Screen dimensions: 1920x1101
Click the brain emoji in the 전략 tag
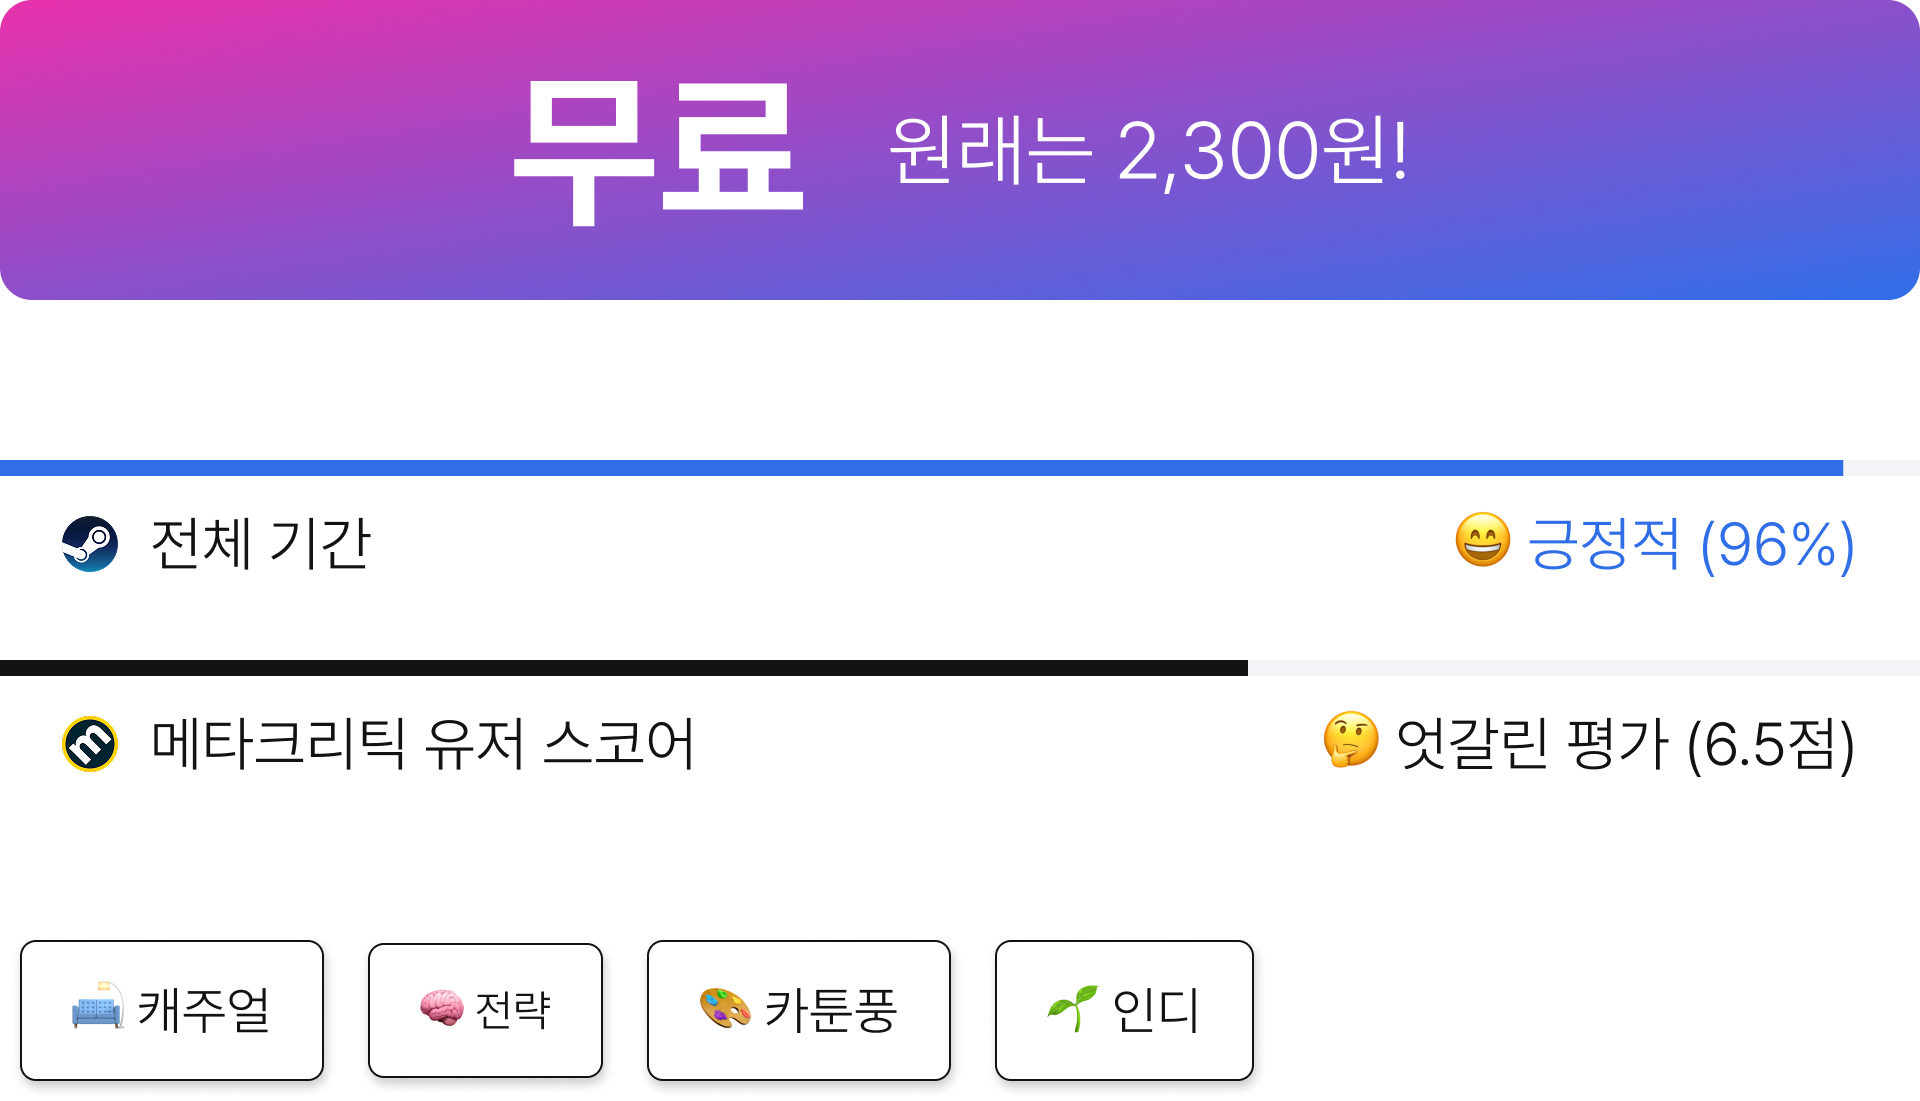(441, 1008)
